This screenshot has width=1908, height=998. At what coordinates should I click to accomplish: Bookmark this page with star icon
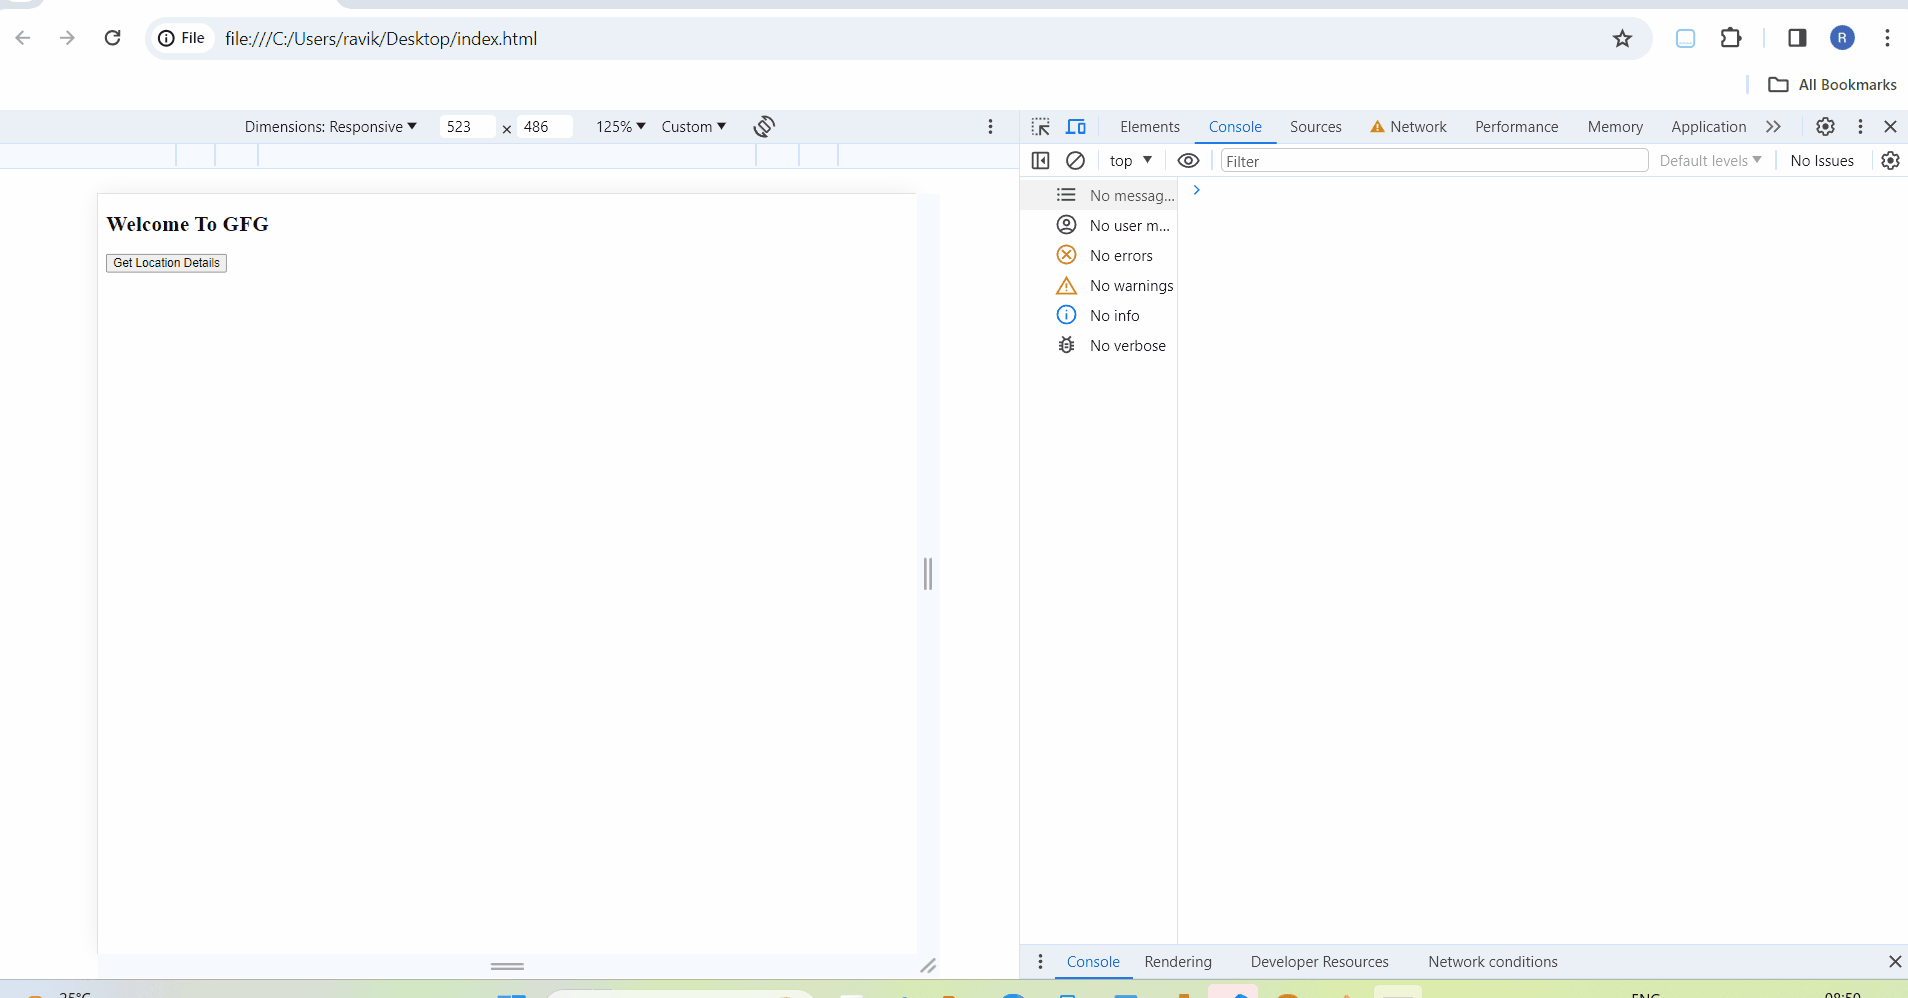click(x=1622, y=38)
